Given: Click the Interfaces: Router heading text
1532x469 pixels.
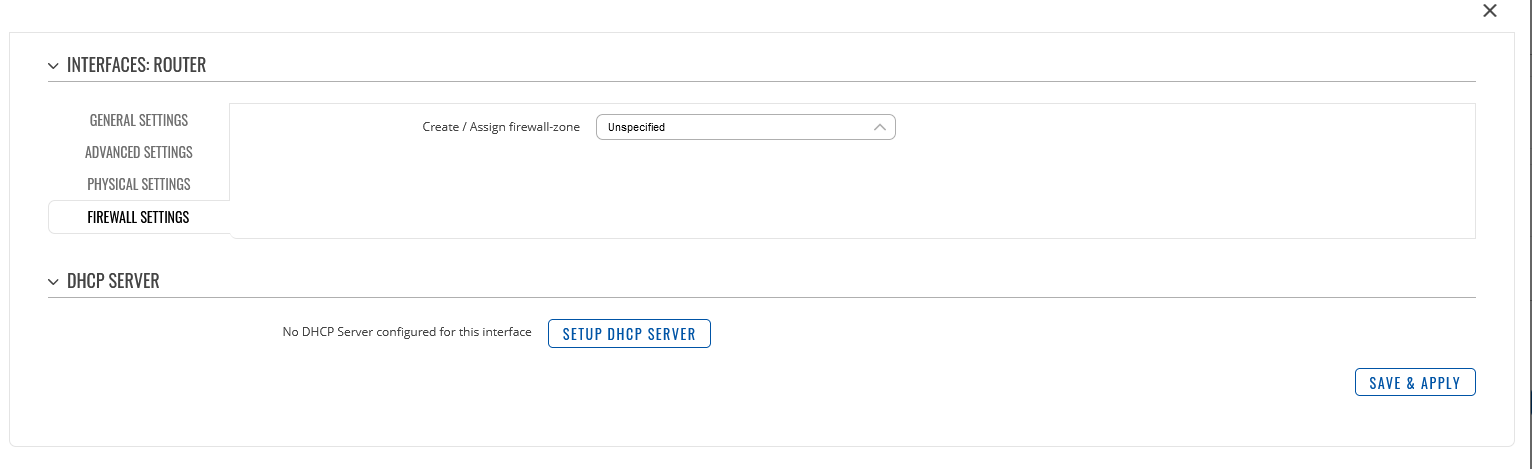Looking at the screenshot, I should (x=136, y=66).
